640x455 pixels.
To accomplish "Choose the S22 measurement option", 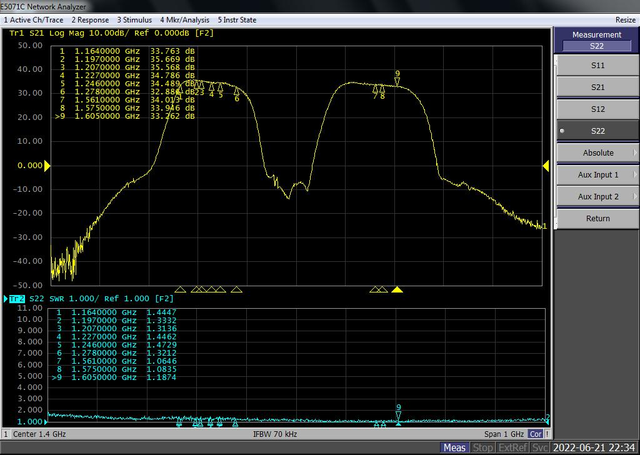I will 598,131.
